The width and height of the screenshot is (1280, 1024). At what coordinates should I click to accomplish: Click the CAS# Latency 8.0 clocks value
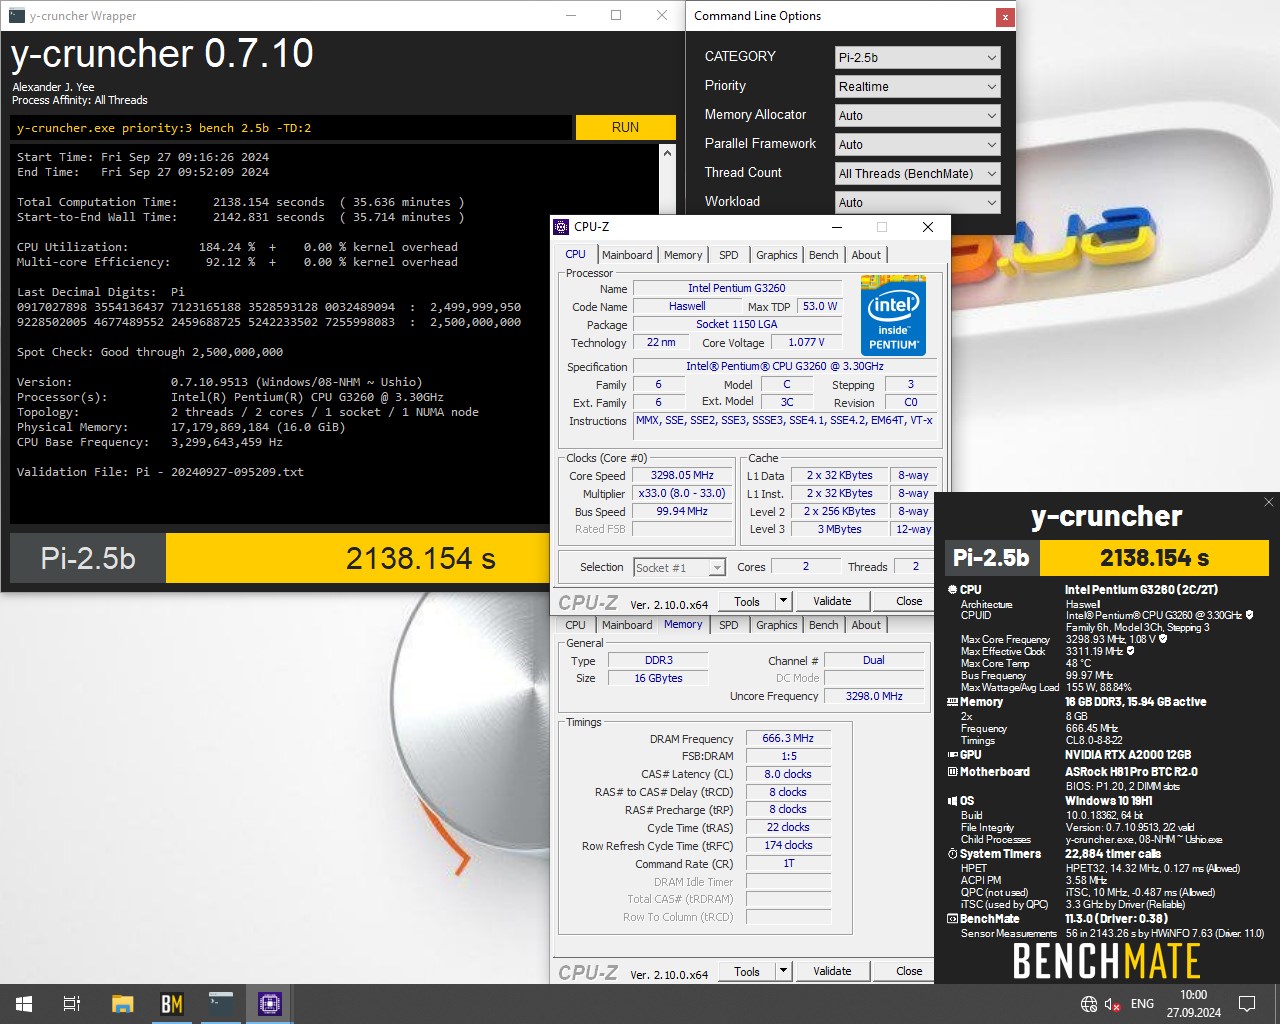[788, 775]
